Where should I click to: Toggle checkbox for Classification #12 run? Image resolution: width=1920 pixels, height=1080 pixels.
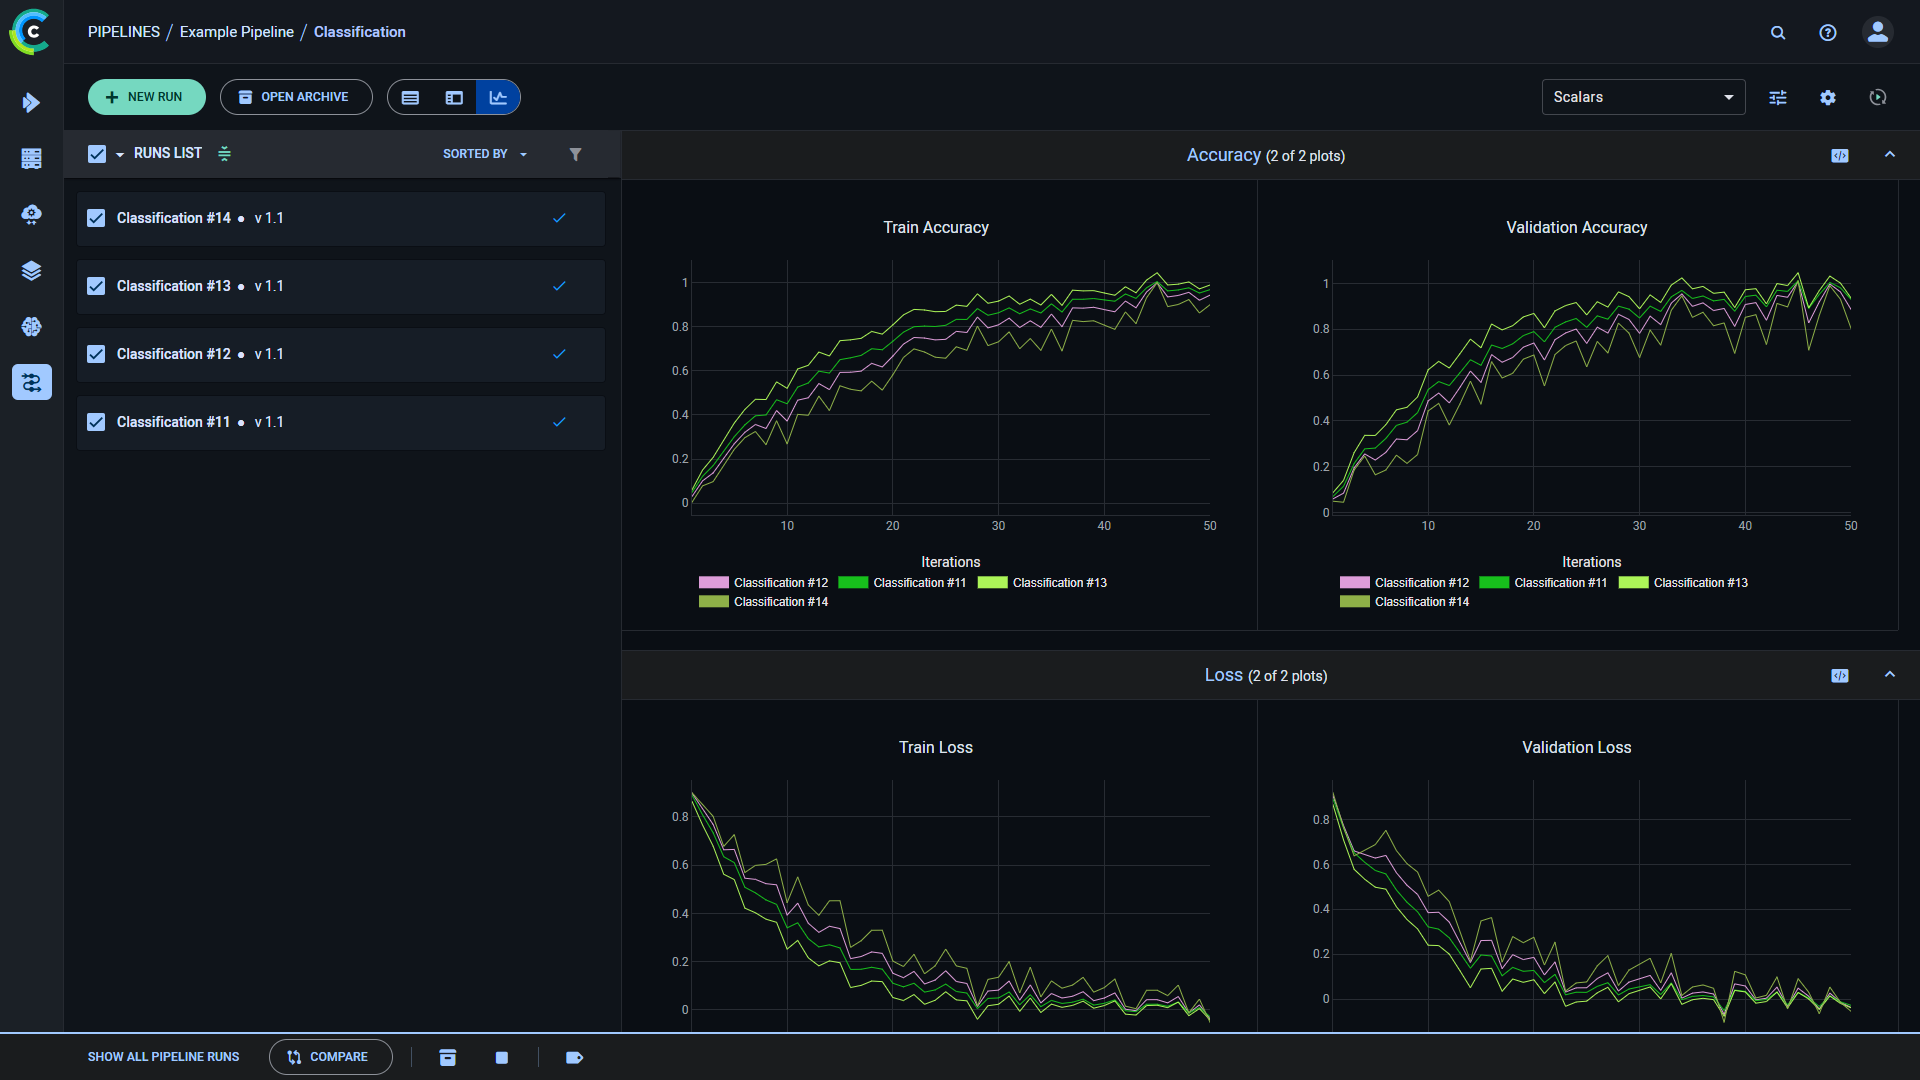(96, 353)
